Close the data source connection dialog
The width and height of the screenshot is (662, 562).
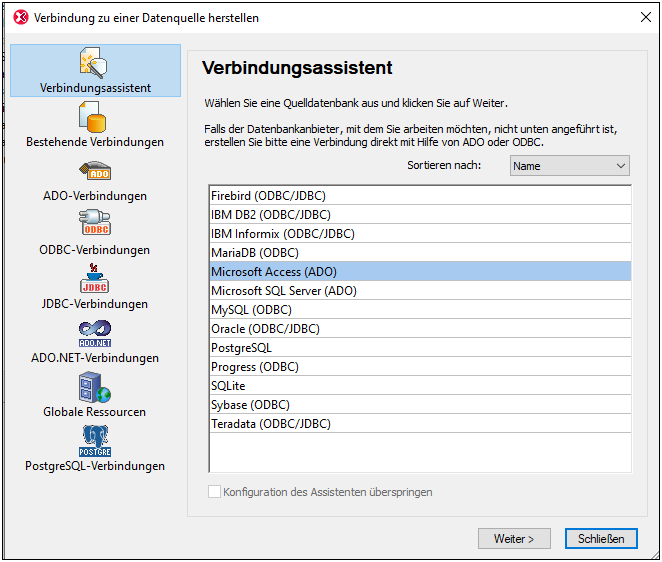[646, 17]
